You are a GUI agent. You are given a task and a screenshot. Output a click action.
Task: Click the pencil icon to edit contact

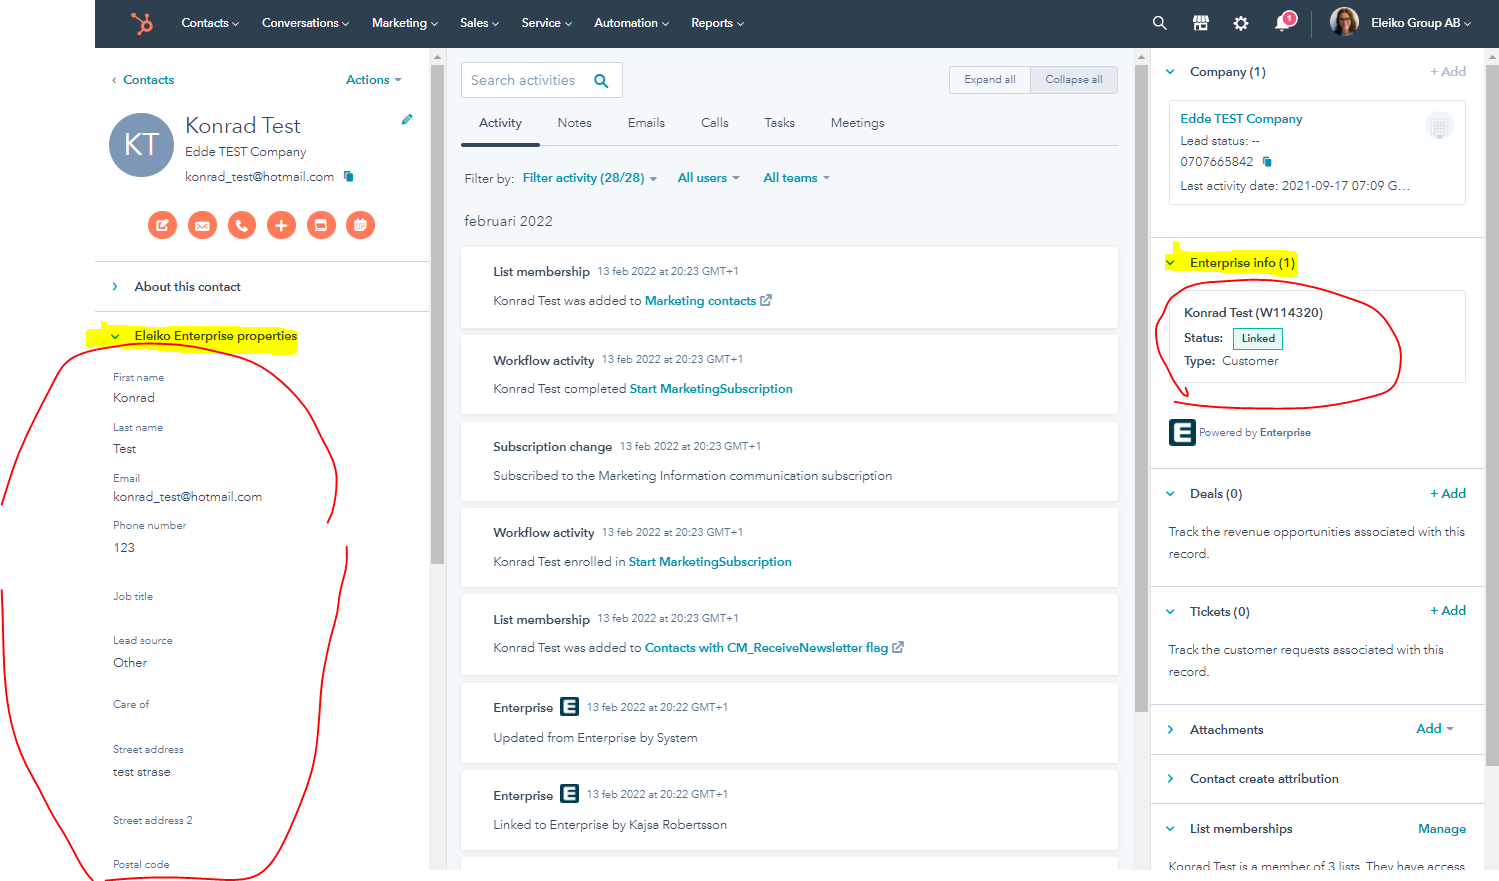407,120
